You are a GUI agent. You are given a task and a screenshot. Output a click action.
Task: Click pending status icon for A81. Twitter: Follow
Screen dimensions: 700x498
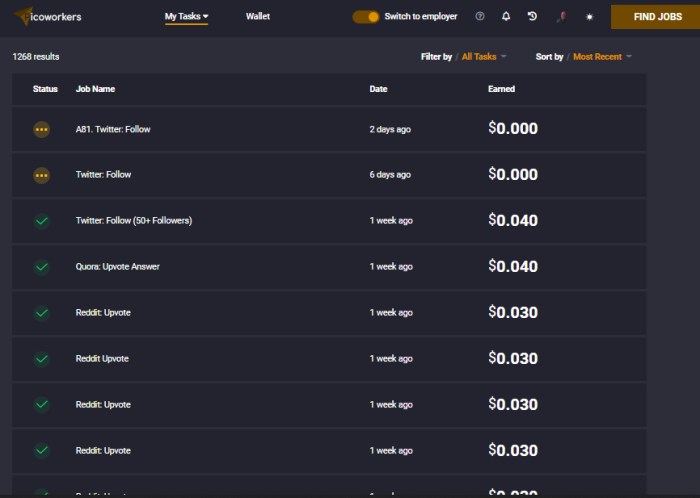click(42, 129)
